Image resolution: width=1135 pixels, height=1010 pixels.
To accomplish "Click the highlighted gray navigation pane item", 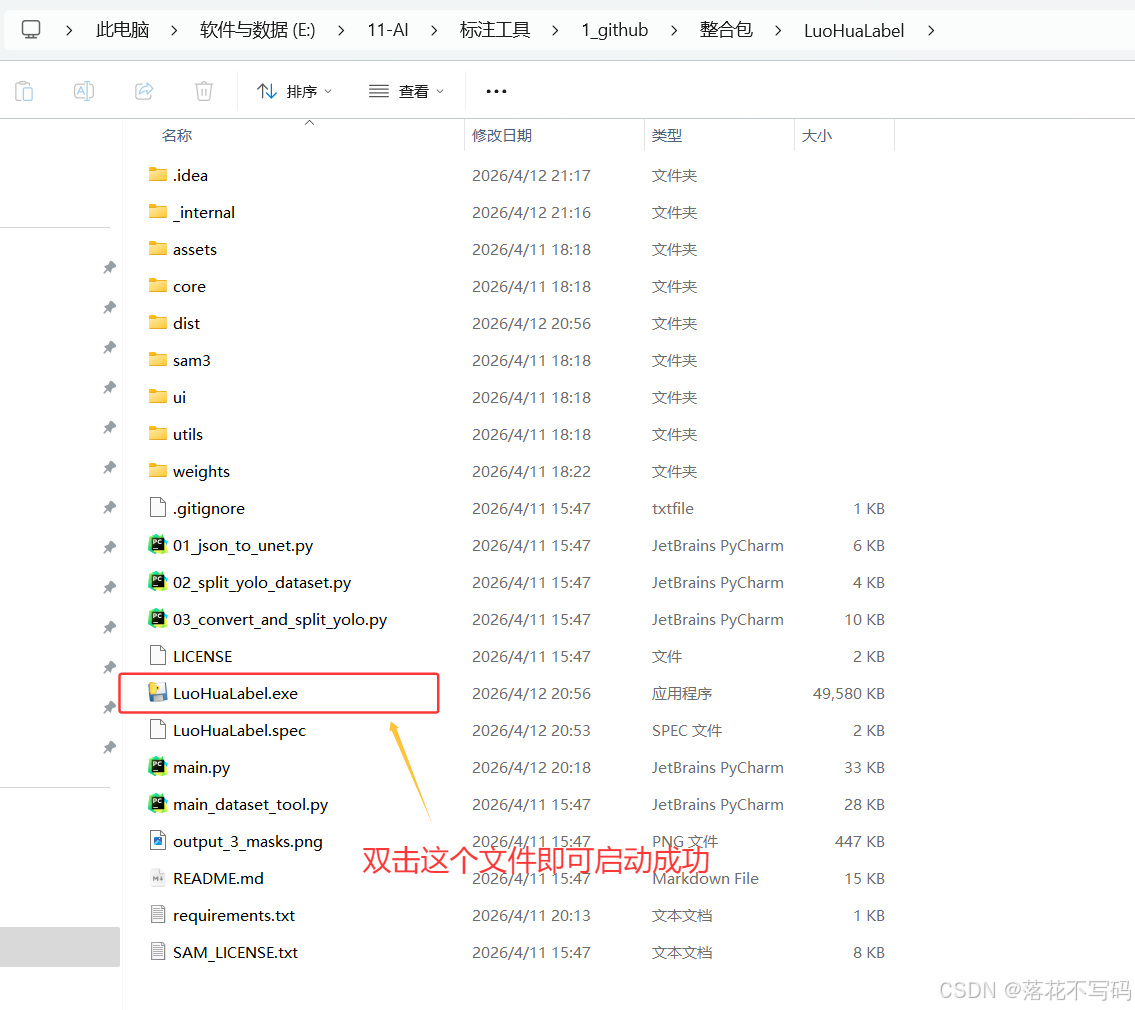I will click(60, 946).
